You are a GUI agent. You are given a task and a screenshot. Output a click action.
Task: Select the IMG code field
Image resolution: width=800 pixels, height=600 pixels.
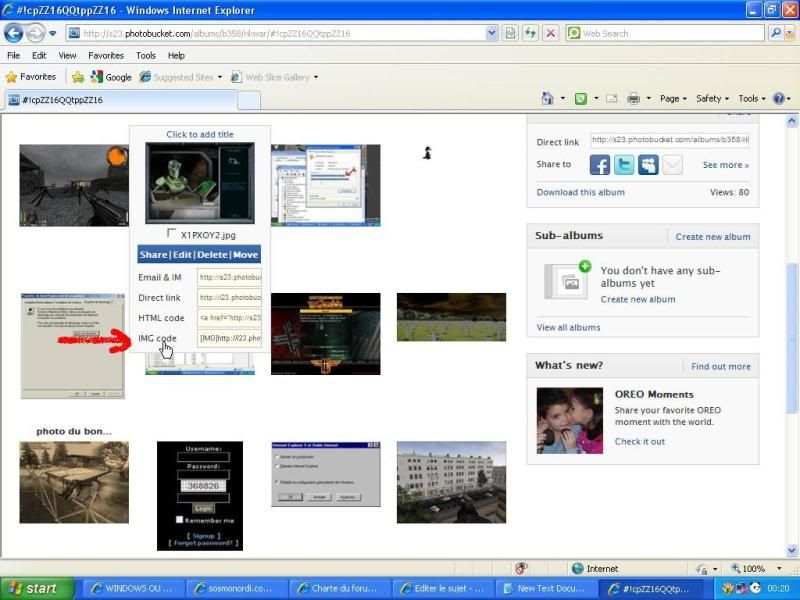pyautogui.click(x=230, y=338)
